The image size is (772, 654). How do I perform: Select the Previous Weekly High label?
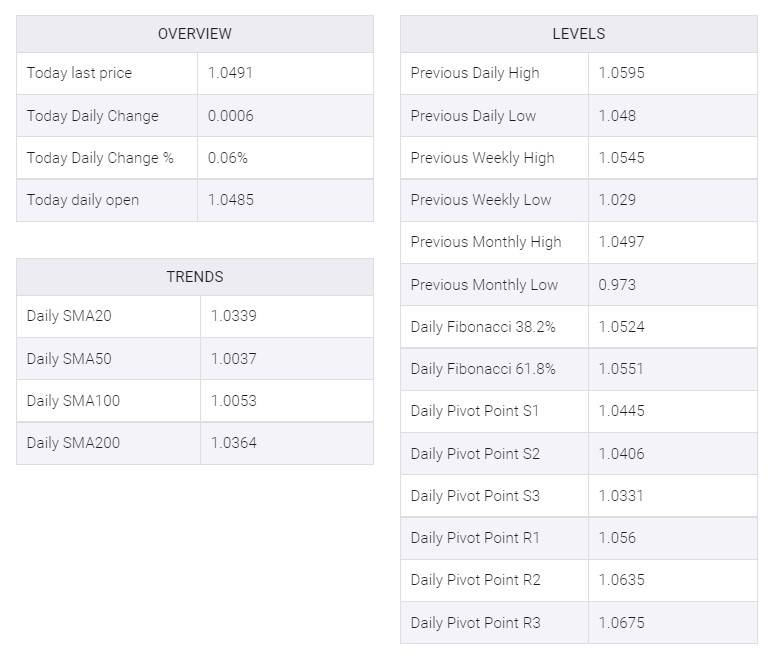click(482, 158)
